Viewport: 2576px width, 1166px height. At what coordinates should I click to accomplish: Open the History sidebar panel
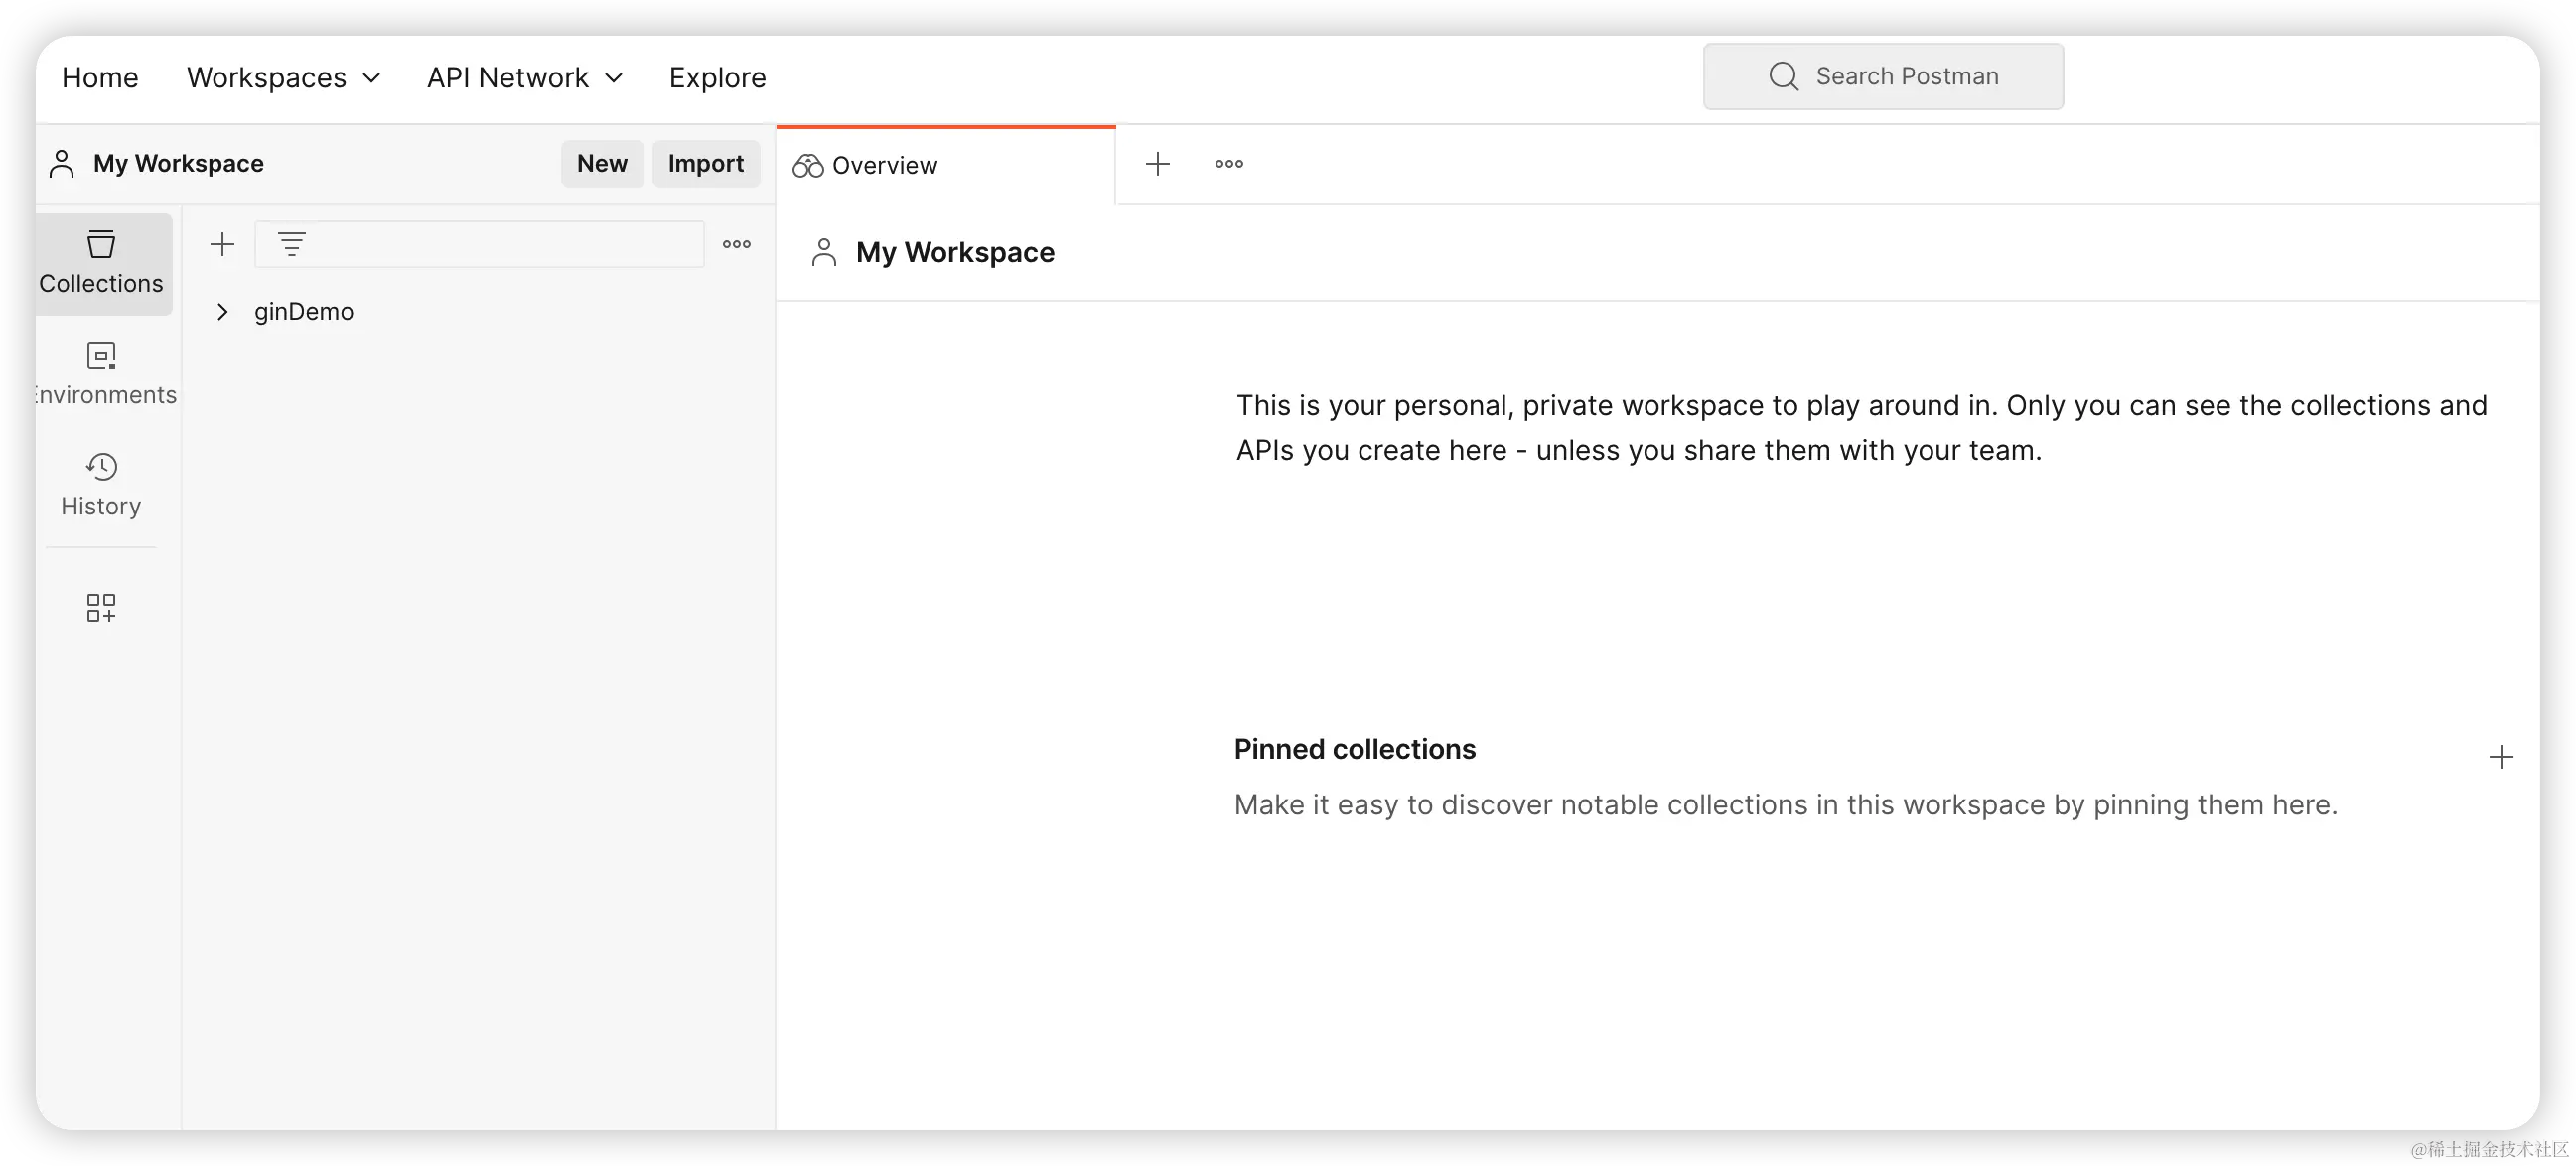tap(101, 485)
